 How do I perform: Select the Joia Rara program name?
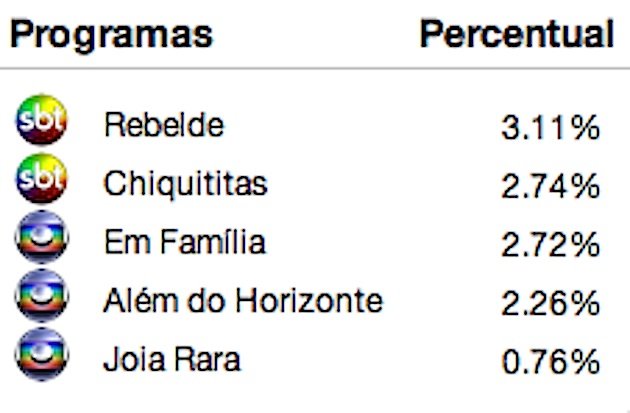tap(172, 360)
